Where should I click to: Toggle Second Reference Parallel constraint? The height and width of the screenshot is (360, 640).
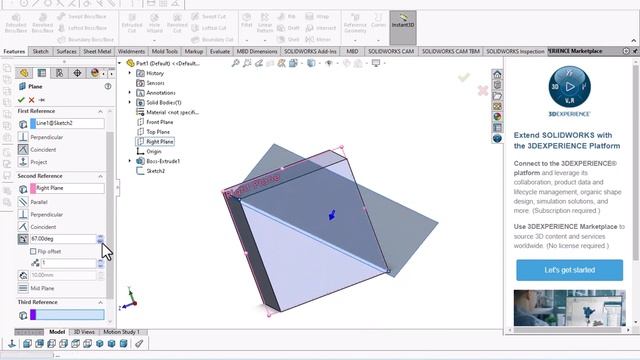click(23, 202)
